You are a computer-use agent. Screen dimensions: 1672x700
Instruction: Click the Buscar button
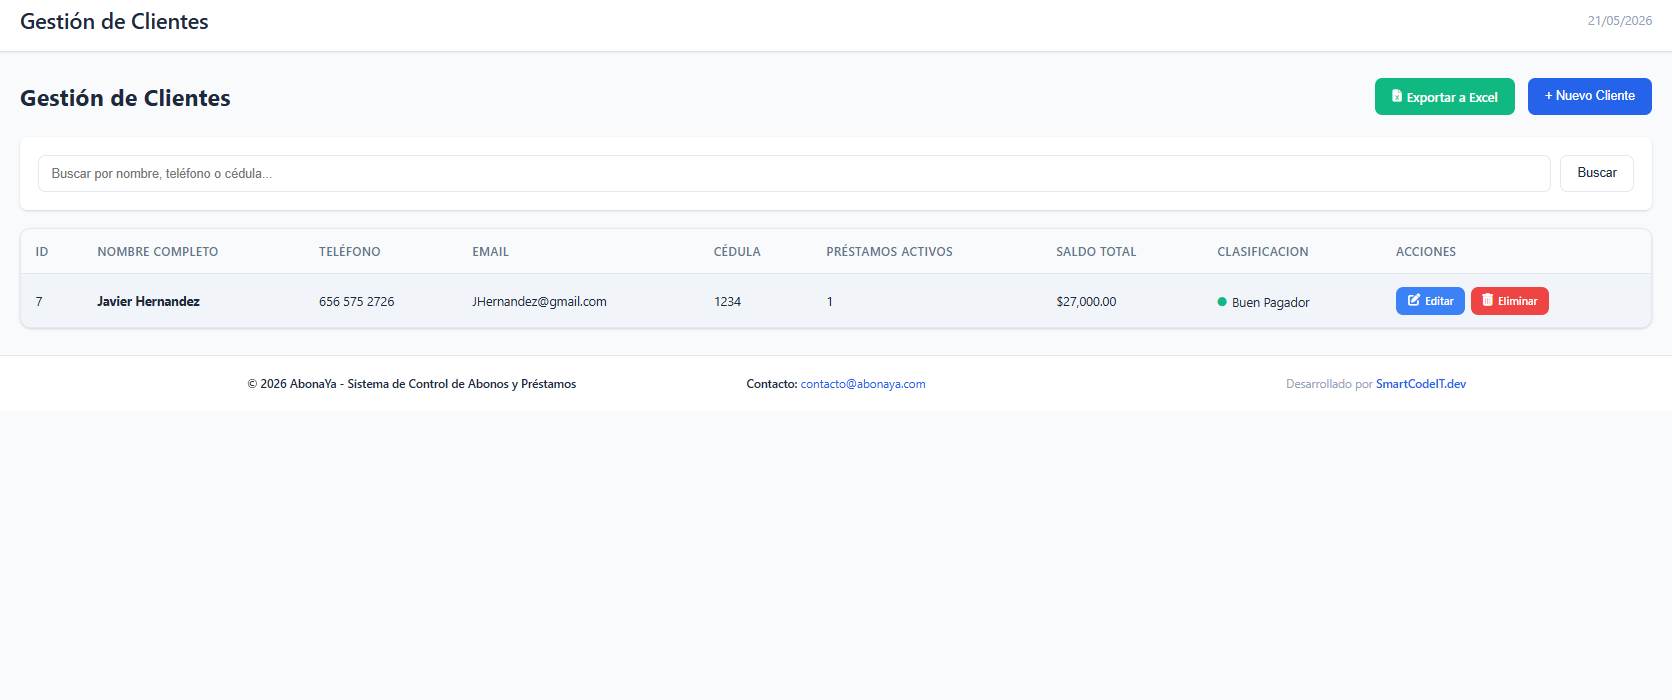coord(1597,173)
